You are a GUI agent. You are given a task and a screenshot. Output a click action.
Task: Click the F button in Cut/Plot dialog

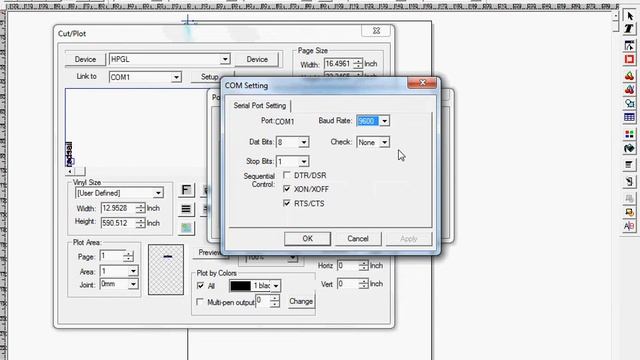[186, 190]
